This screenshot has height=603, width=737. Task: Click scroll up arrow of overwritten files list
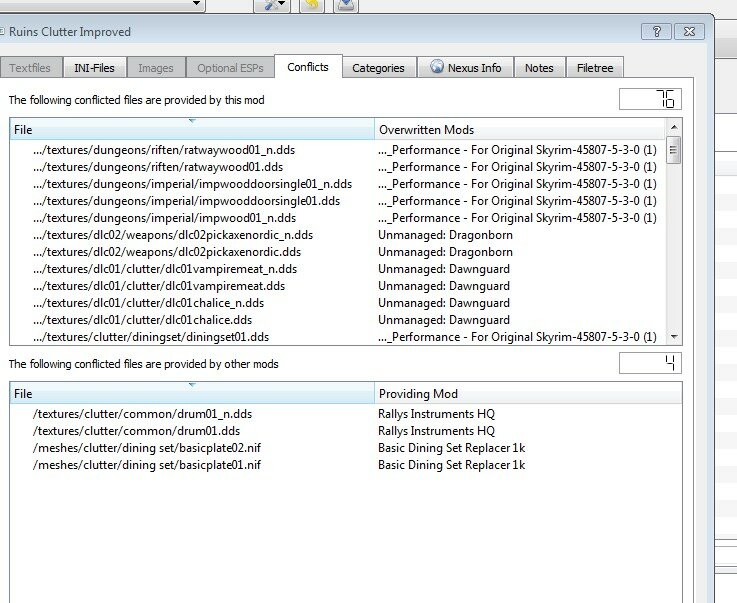tap(674, 128)
